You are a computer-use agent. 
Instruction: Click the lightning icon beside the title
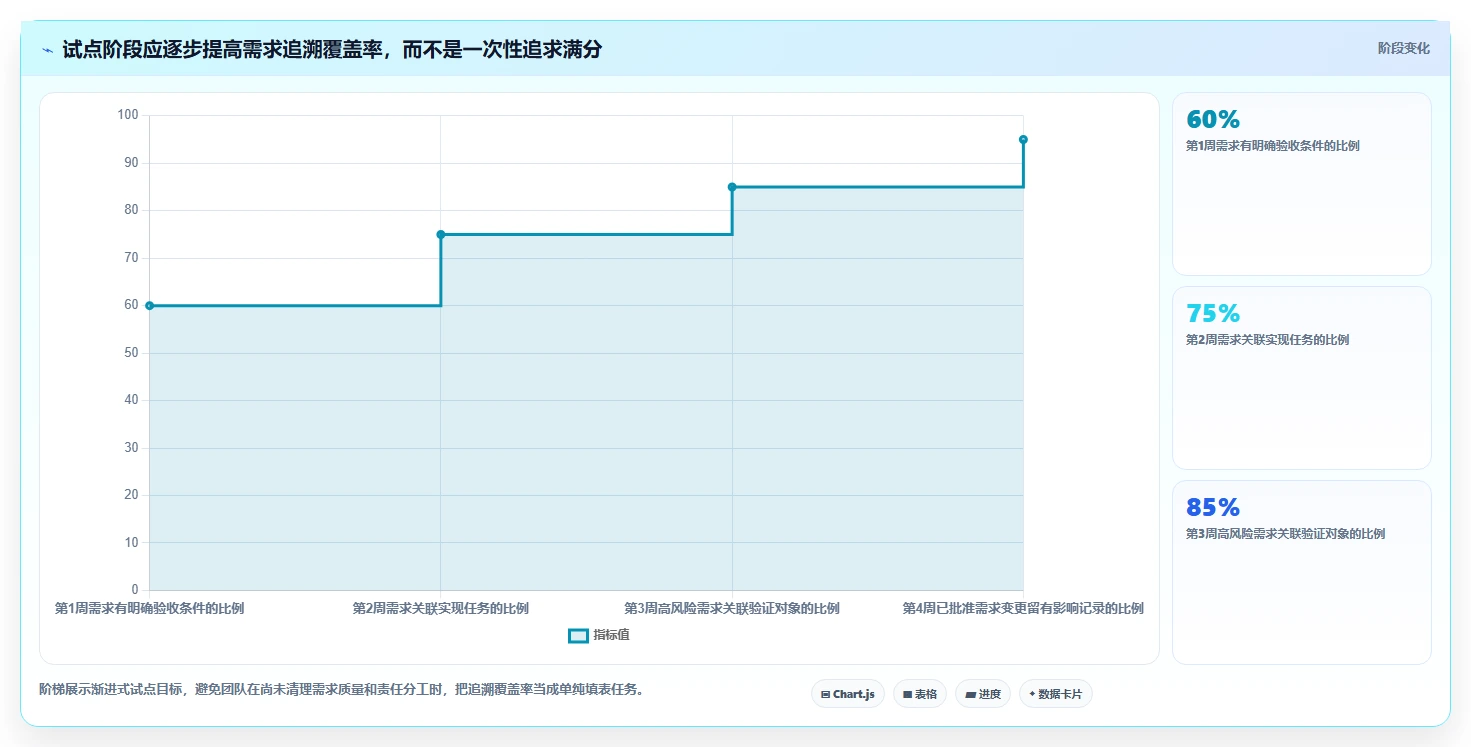(47, 50)
